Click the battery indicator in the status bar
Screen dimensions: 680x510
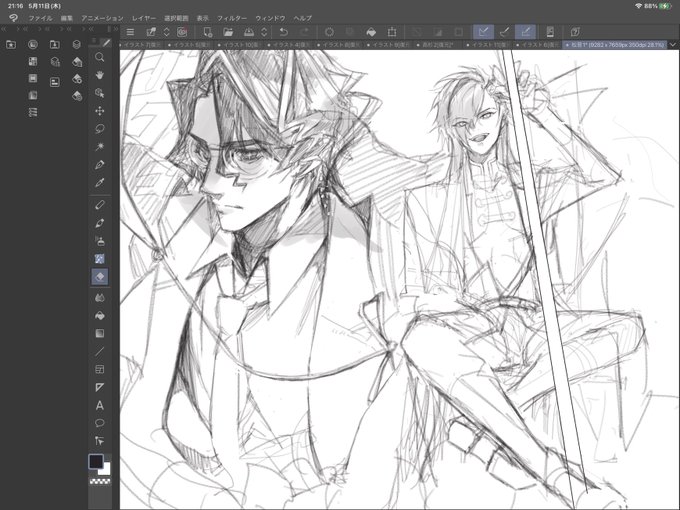point(665,6)
